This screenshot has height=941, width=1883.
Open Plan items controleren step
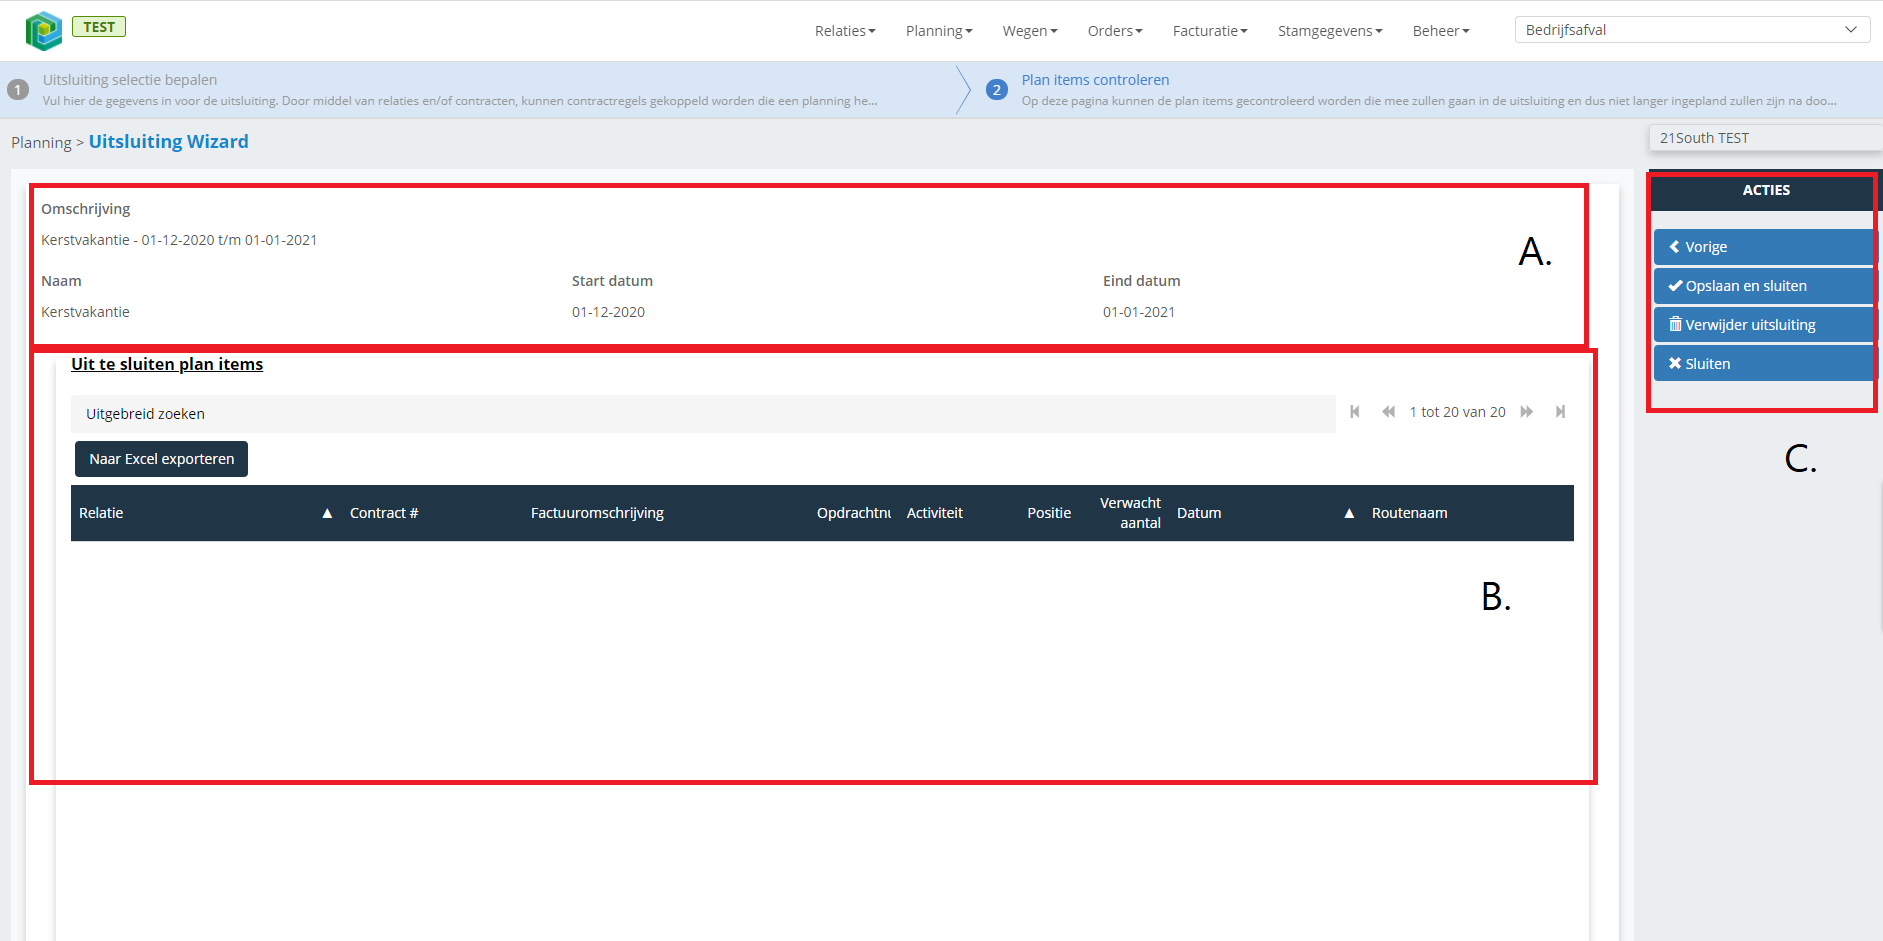click(x=1095, y=80)
